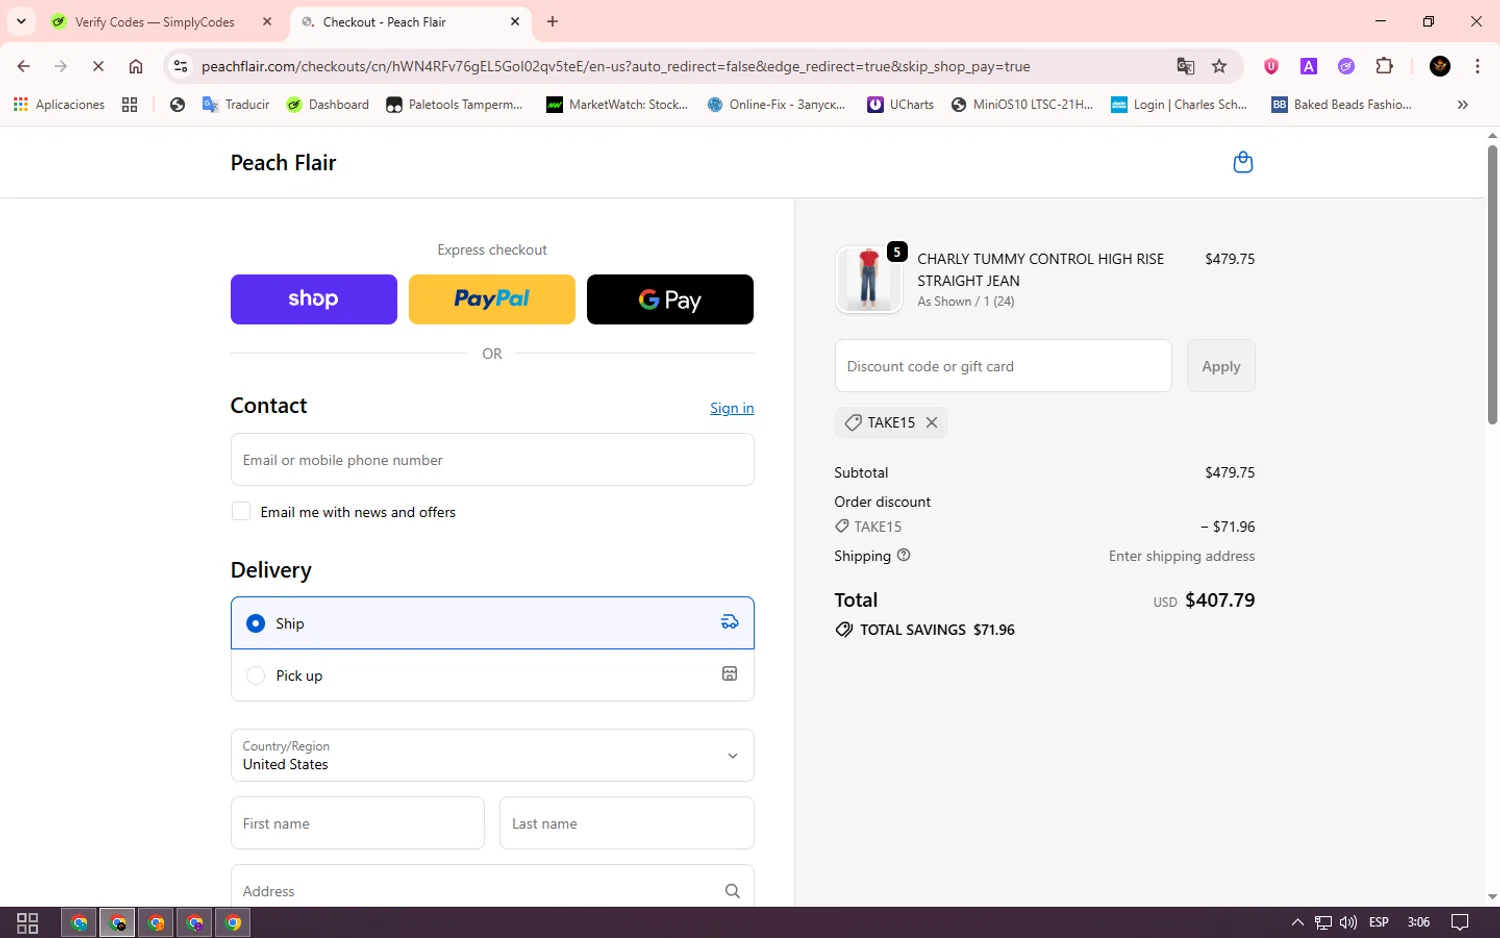This screenshot has width=1500, height=938.
Task: Close the Verify Codes tab
Action: [267, 21]
